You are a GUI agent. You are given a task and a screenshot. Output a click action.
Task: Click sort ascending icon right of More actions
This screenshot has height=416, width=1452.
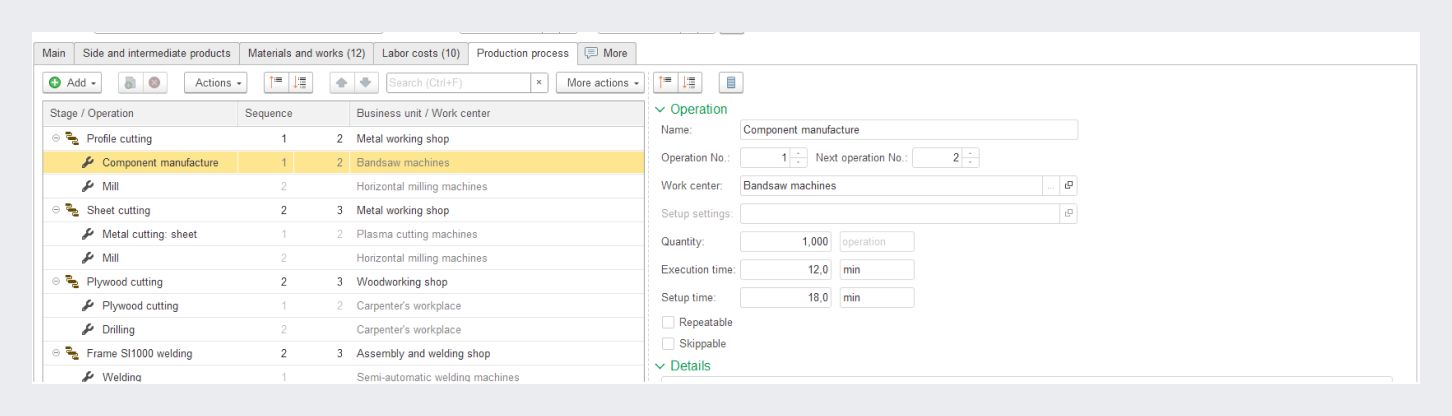click(x=666, y=83)
